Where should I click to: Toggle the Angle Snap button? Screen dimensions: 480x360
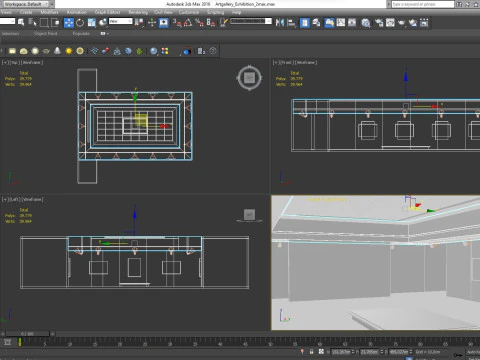click(188, 23)
